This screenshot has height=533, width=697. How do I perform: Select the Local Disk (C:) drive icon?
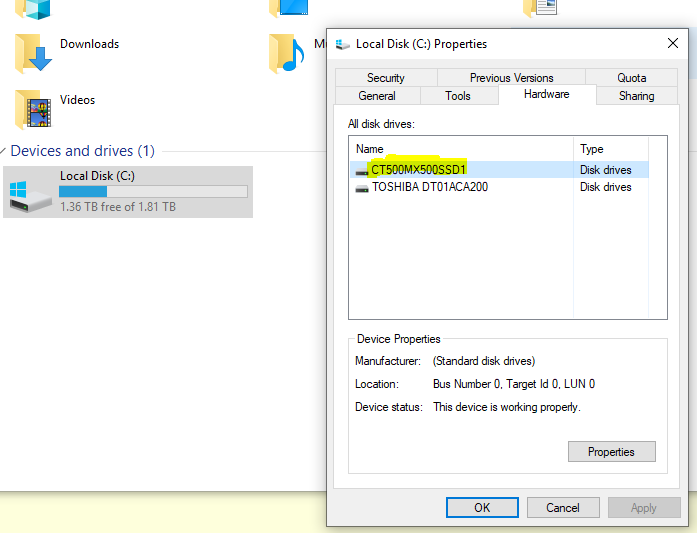(x=30, y=196)
